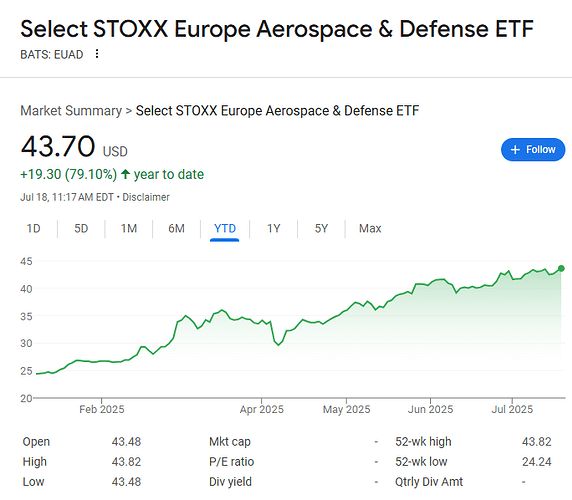Select the YTD tab

pyautogui.click(x=225, y=229)
